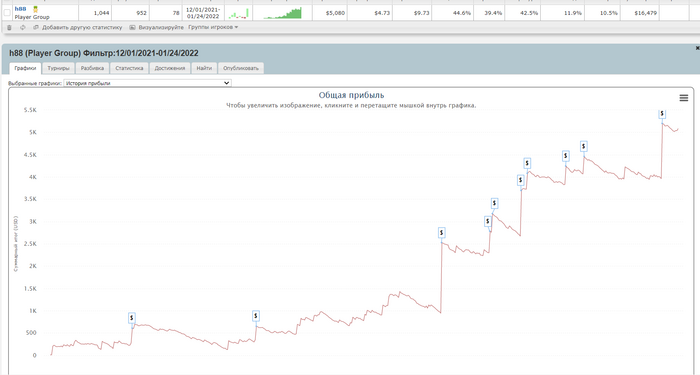Click the dollar marker just below 3K

click(x=488, y=221)
